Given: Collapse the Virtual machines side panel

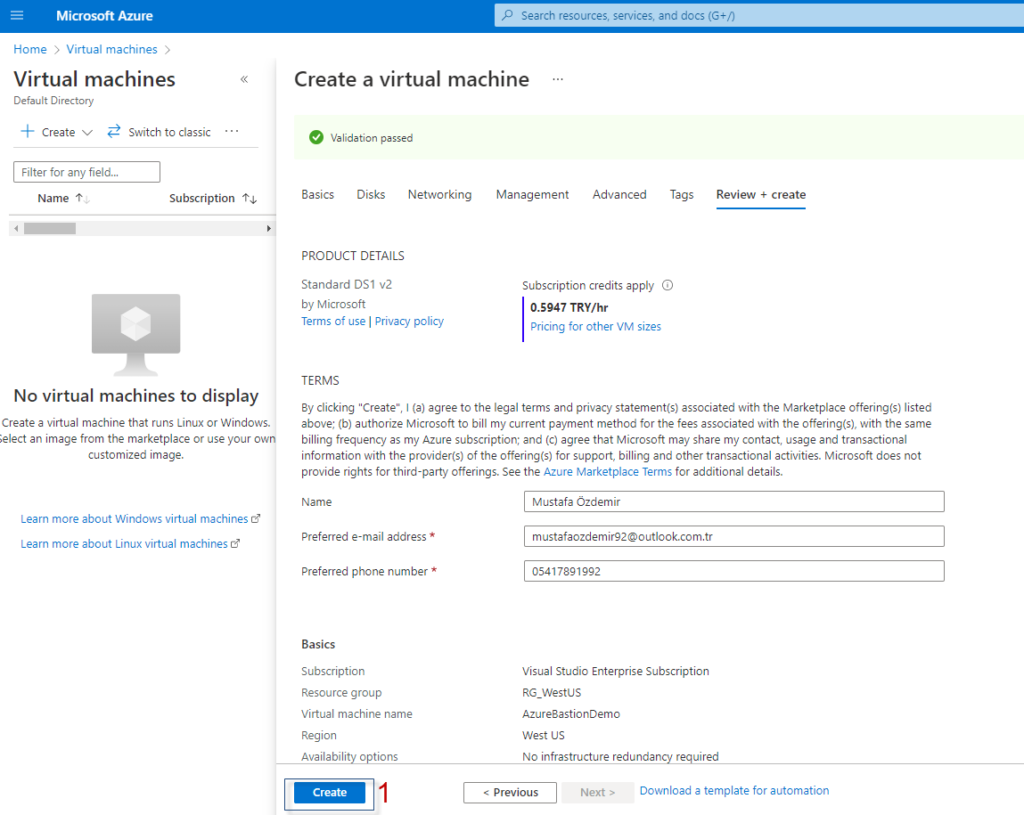Looking at the screenshot, I should pos(244,80).
